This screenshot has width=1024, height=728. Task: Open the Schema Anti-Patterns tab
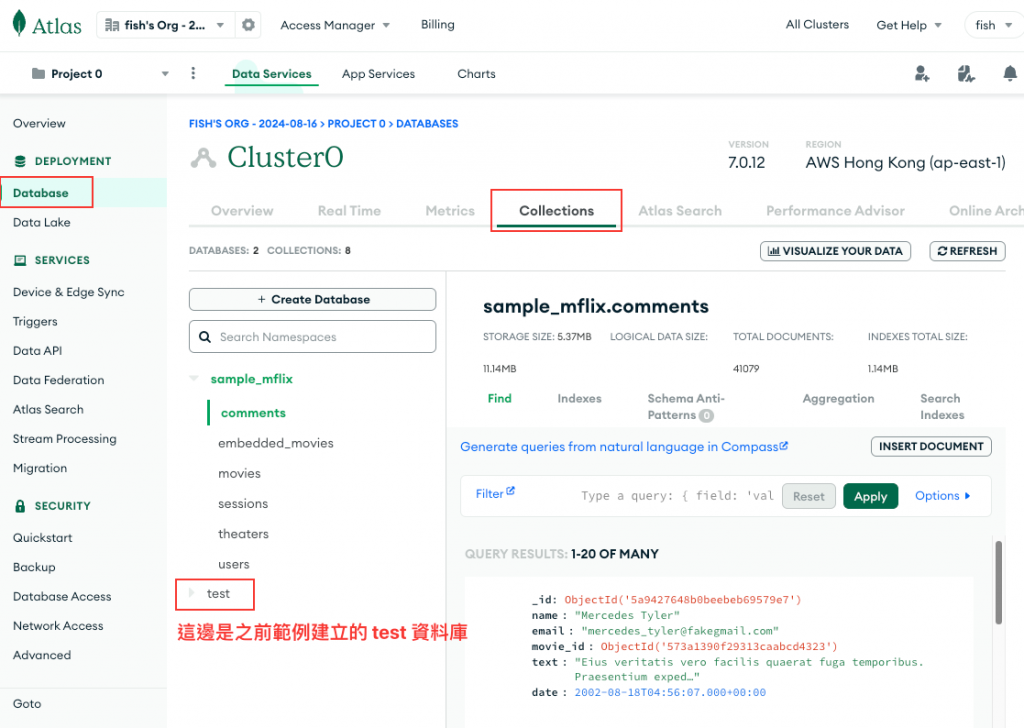[686, 406]
